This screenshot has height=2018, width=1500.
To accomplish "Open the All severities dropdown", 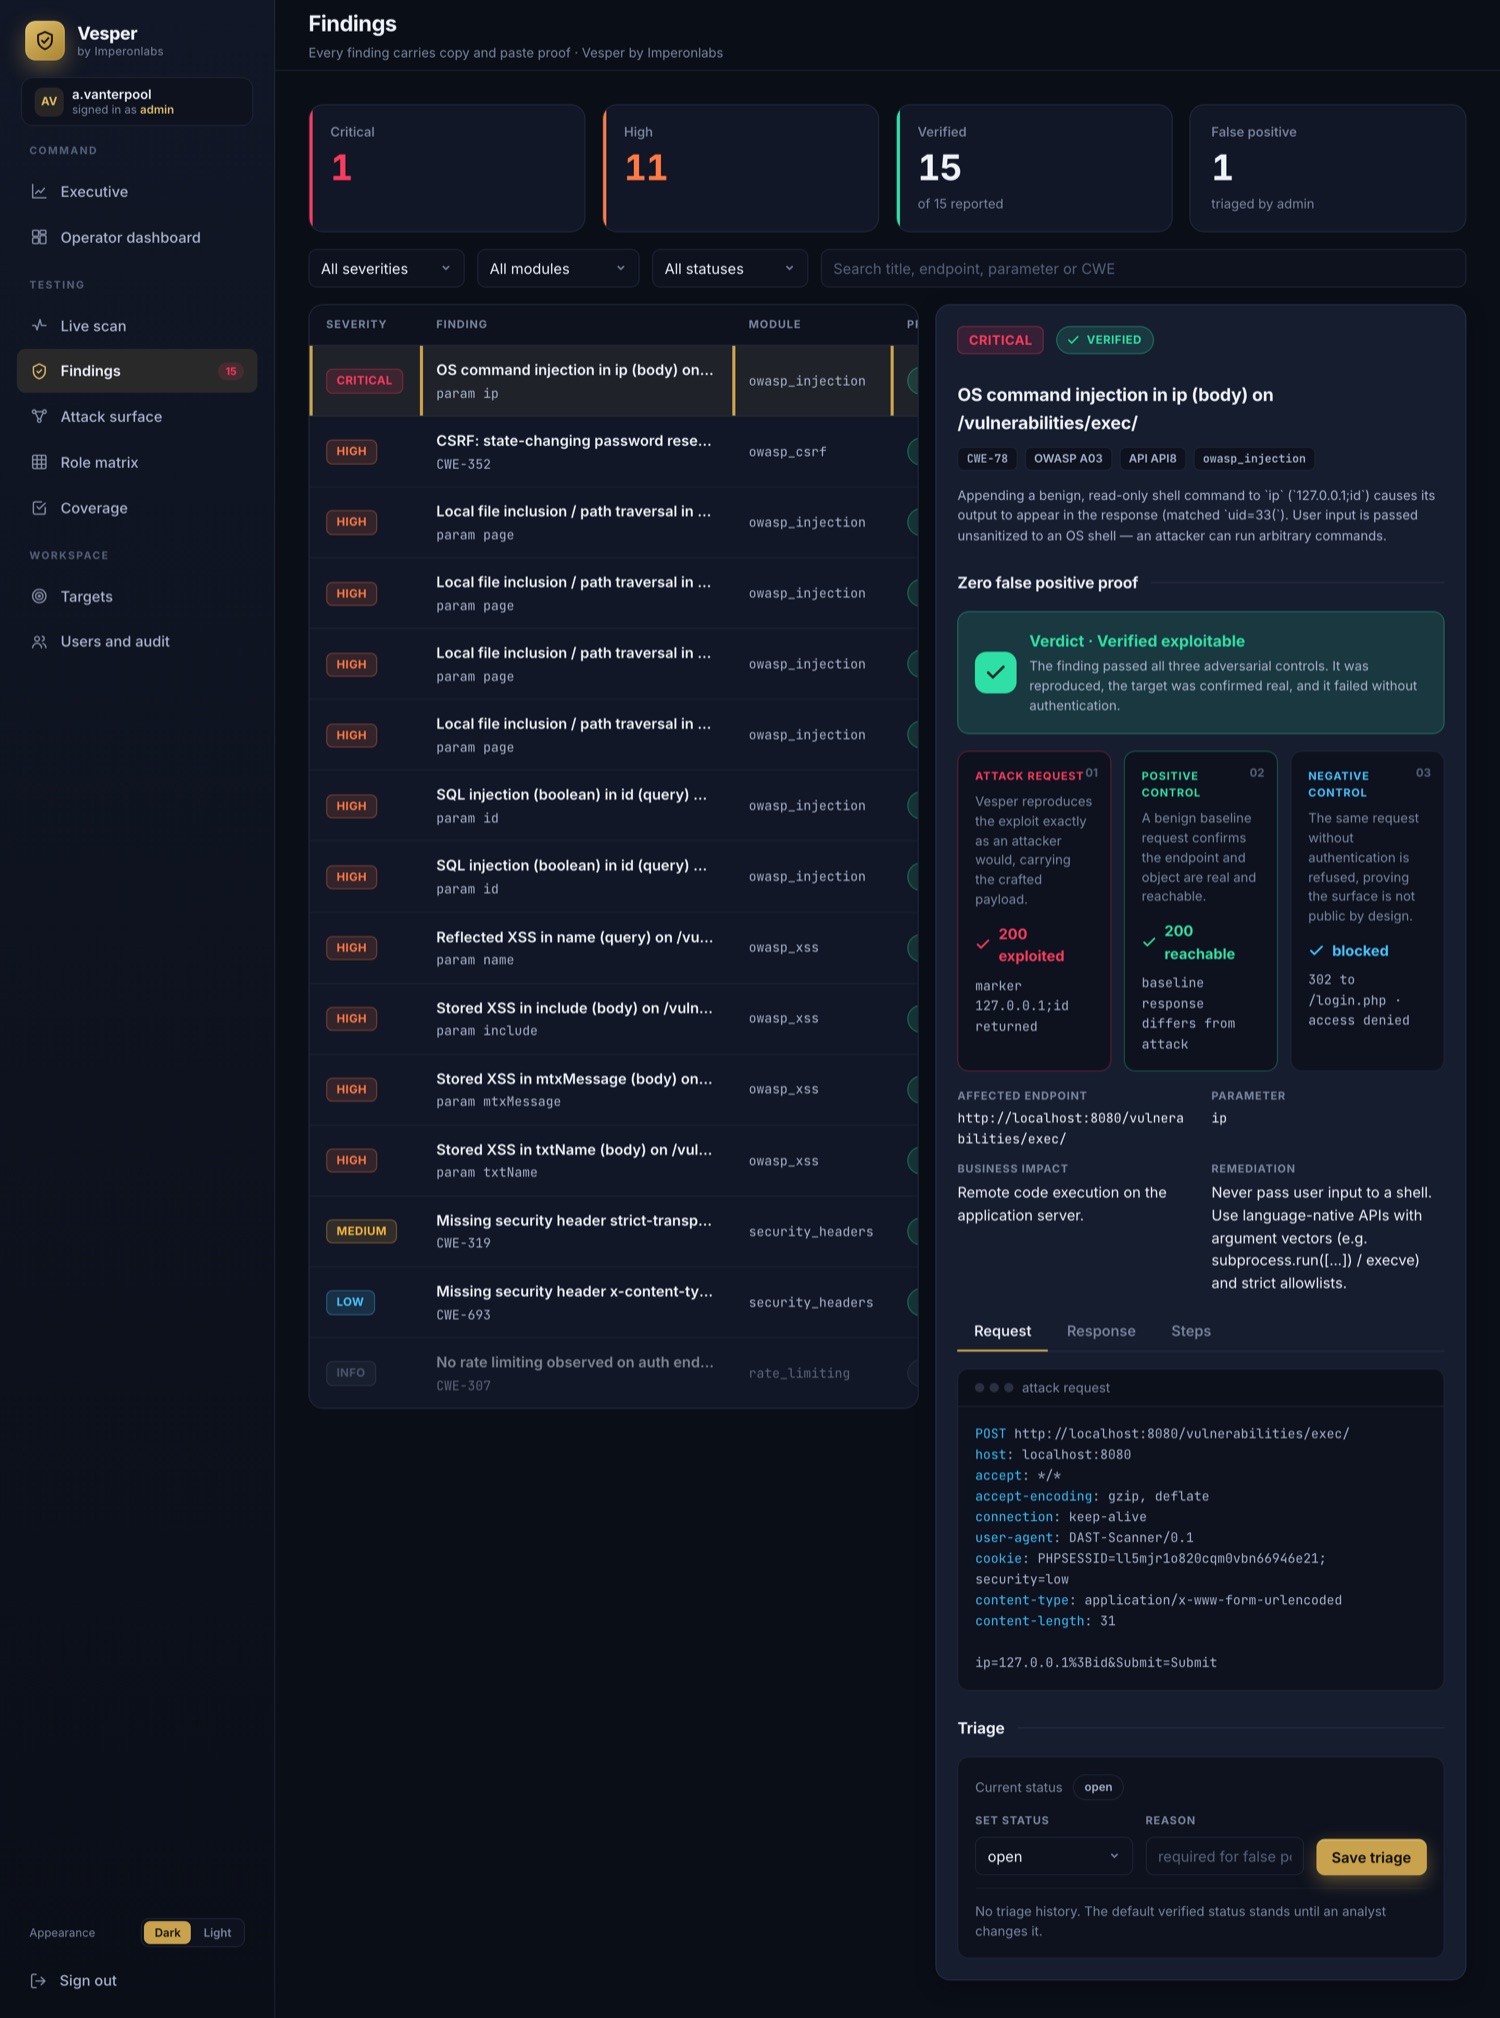I will [x=386, y=268].
